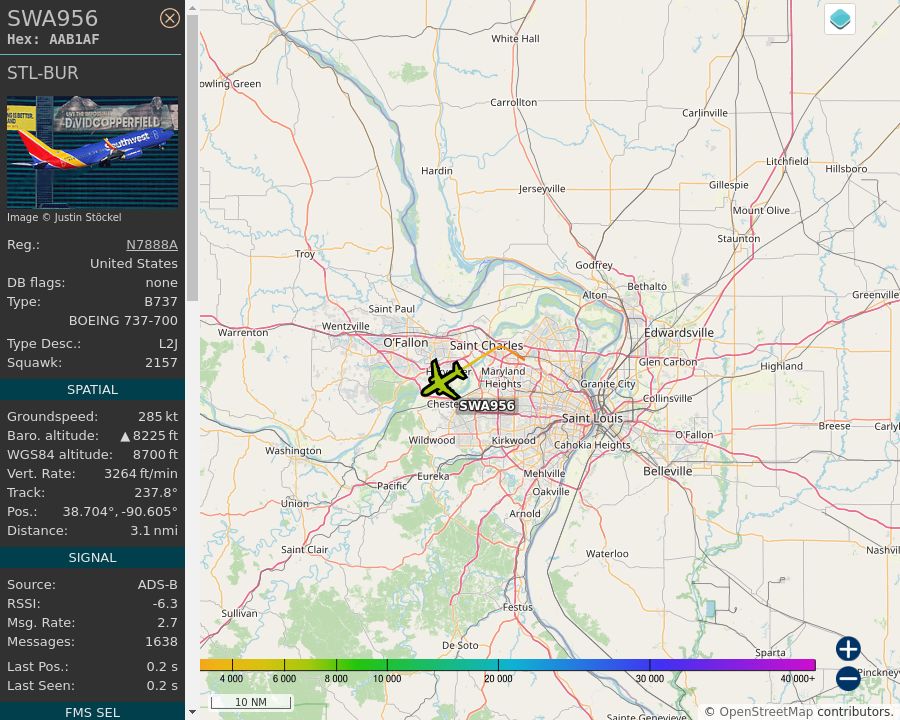Zoom in using the plus button

[x=847, y=649]
